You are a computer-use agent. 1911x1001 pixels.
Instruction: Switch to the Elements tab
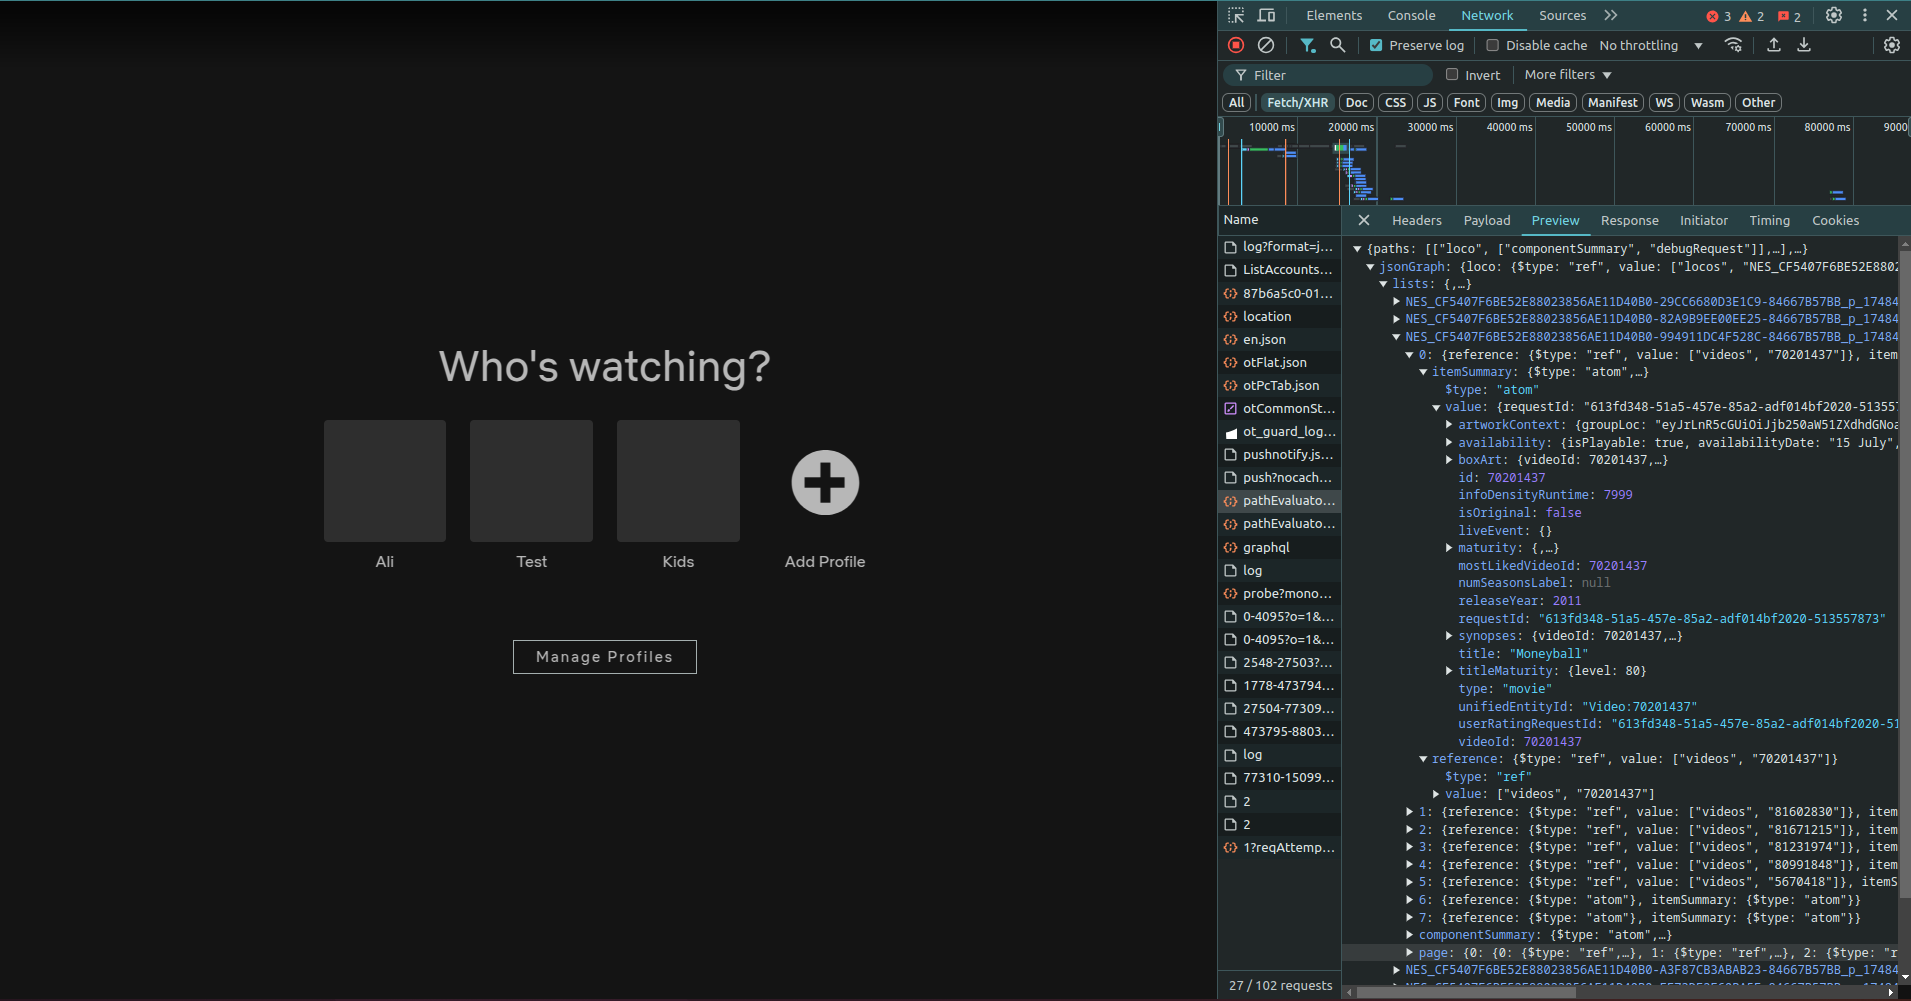1334,15
